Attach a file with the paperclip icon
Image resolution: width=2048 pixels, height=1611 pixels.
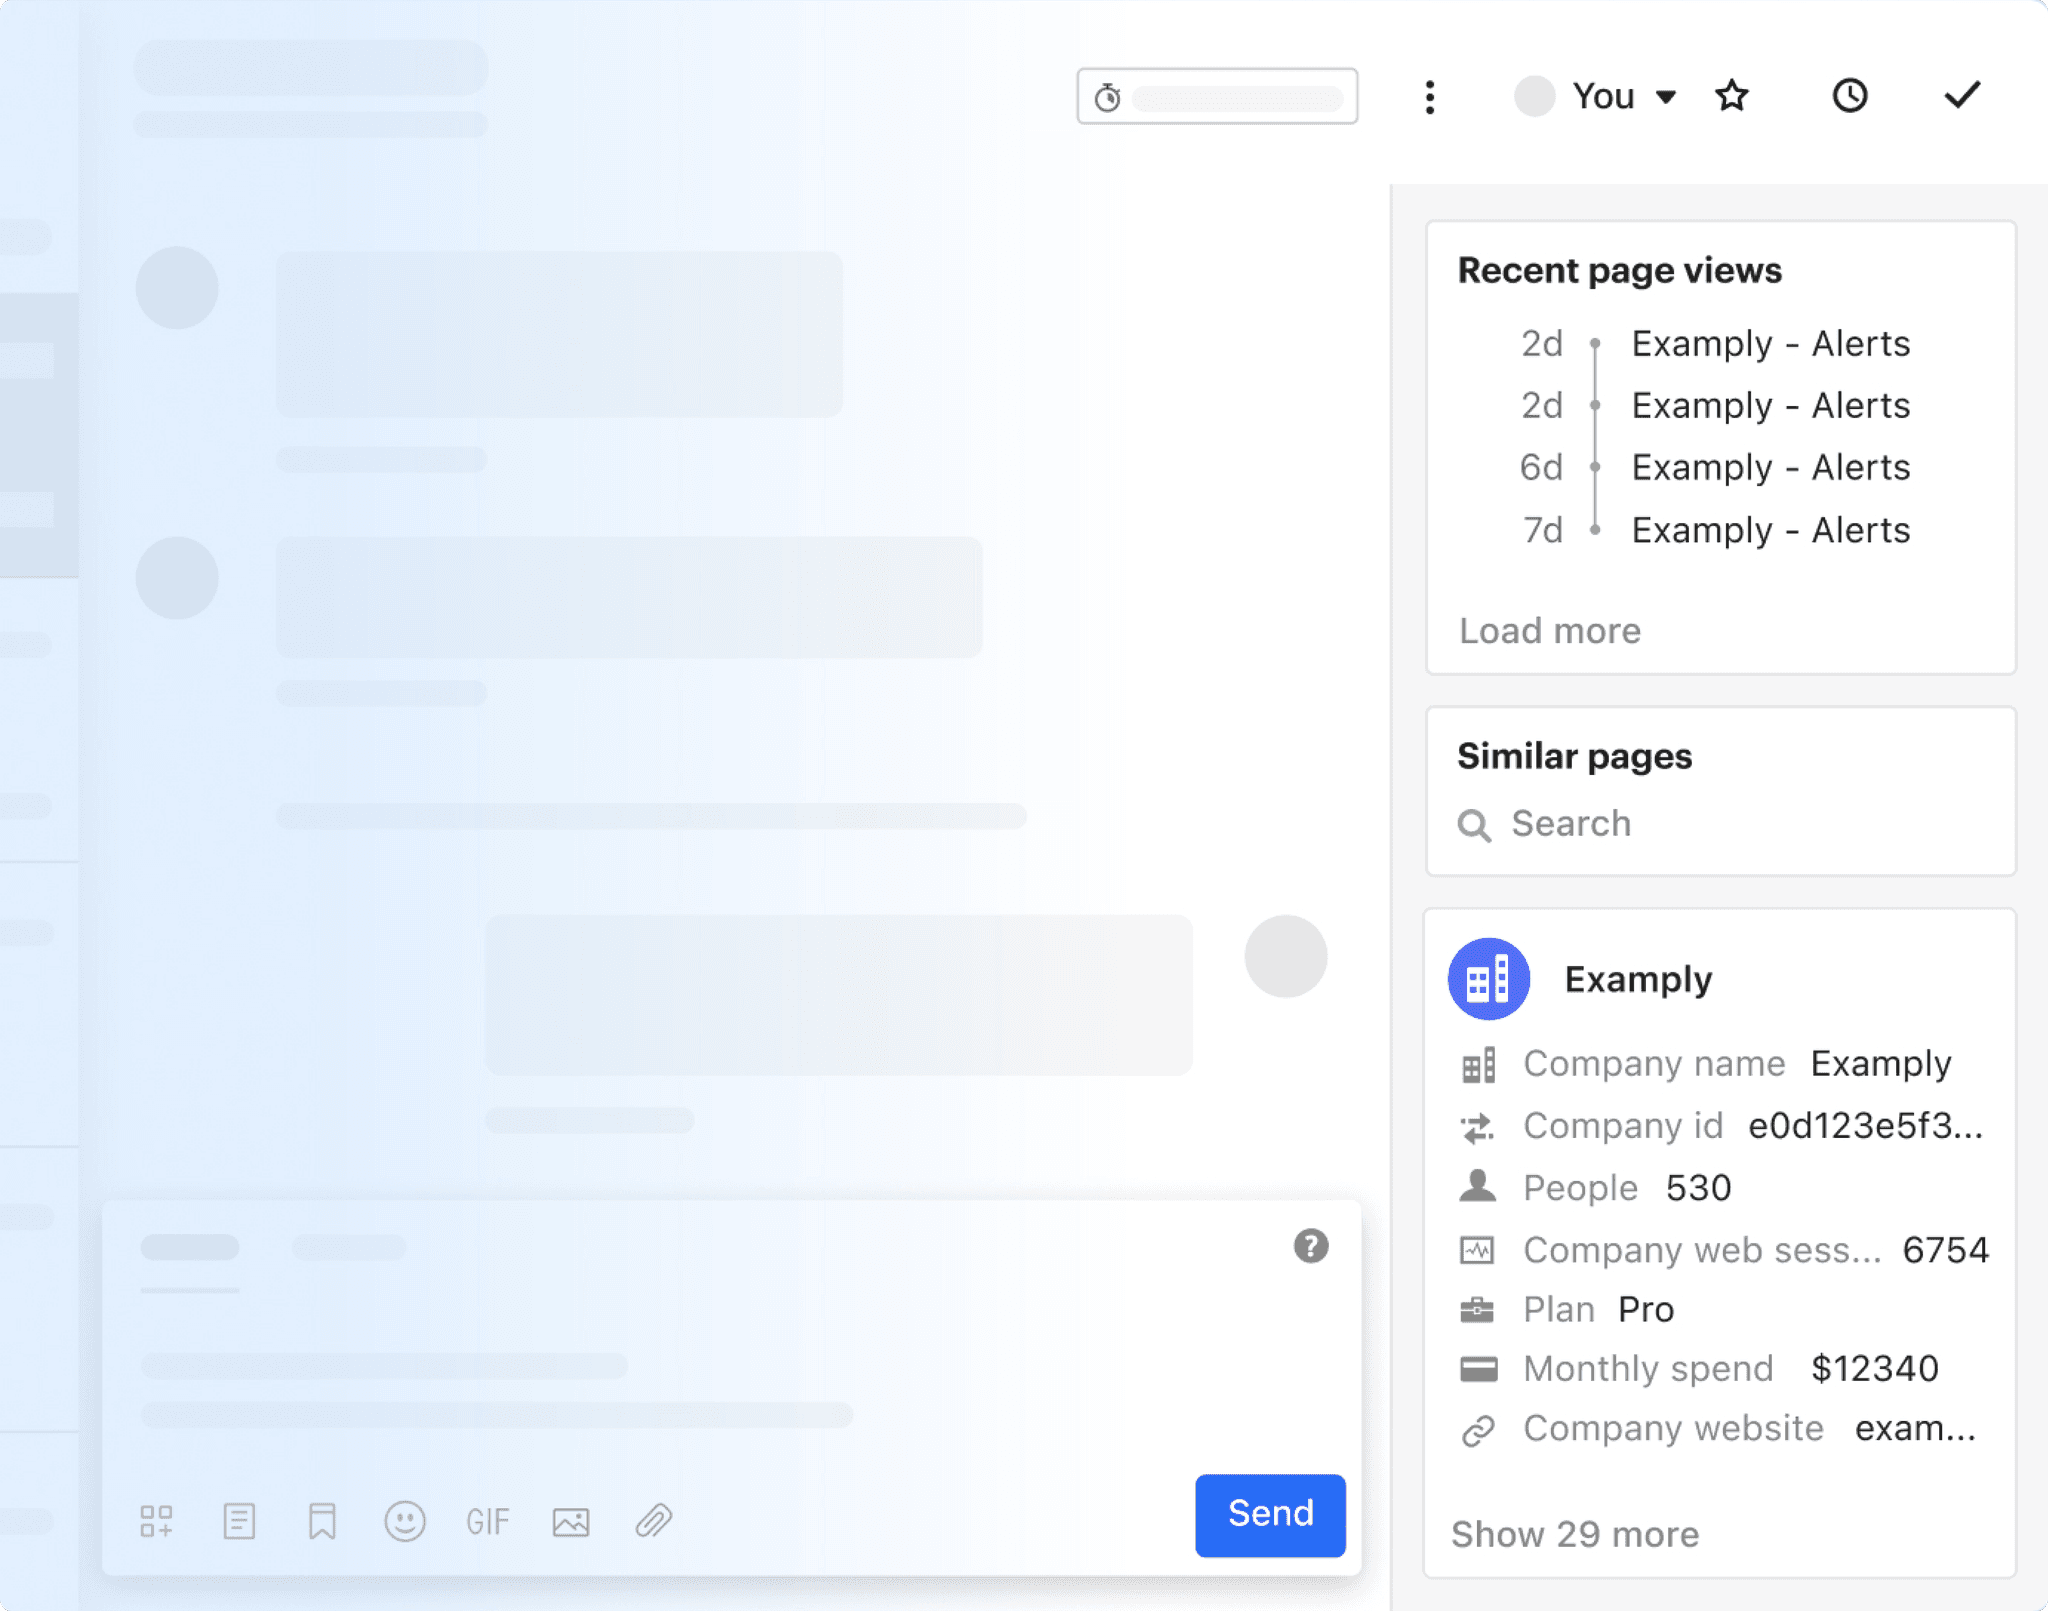tap(654, 1521)
